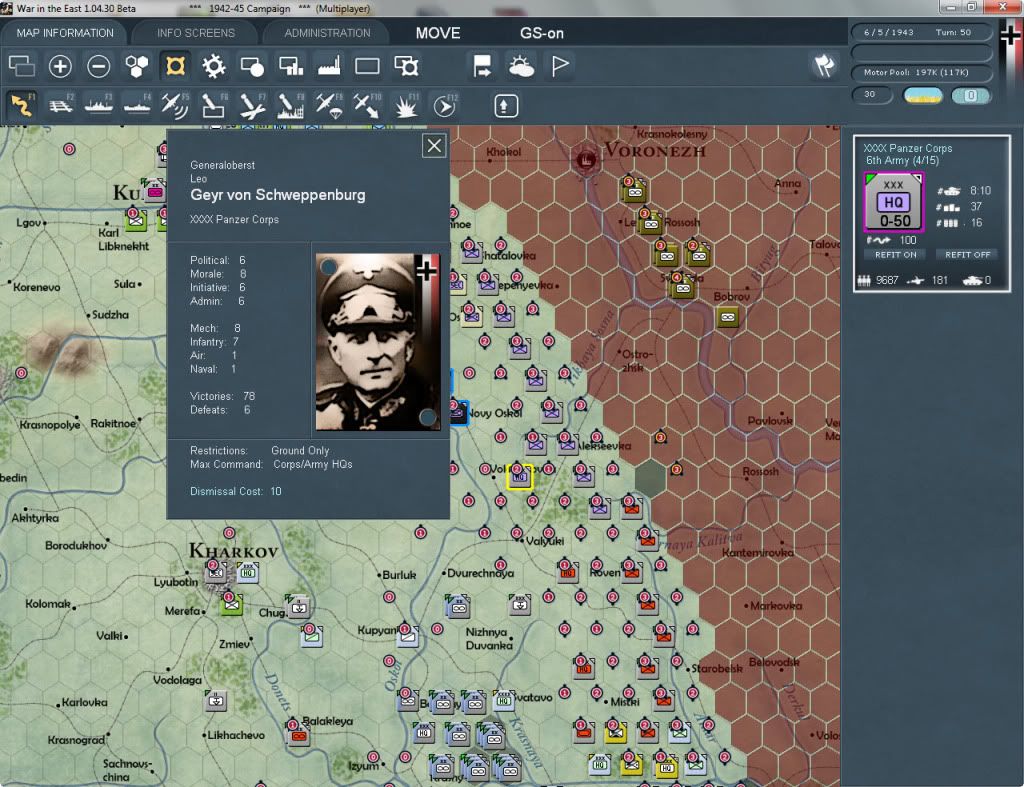The width and height of the screenshot is (1024, 787).
Task: Select the bomb-on-box F6 mode icon
Action: coord(214,105)
